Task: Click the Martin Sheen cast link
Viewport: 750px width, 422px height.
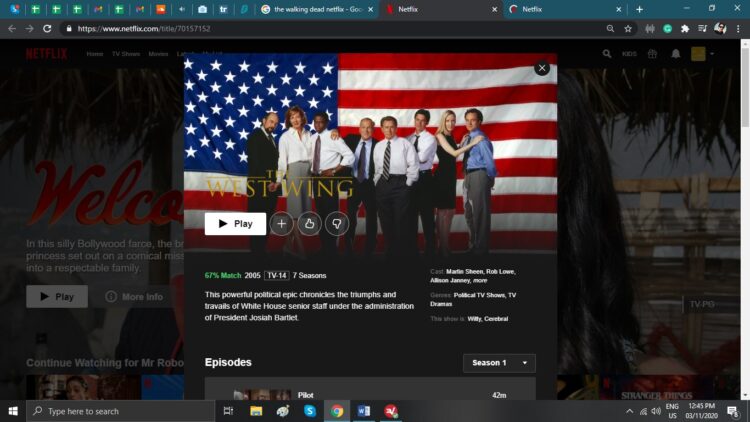Action: coord(464,271)
